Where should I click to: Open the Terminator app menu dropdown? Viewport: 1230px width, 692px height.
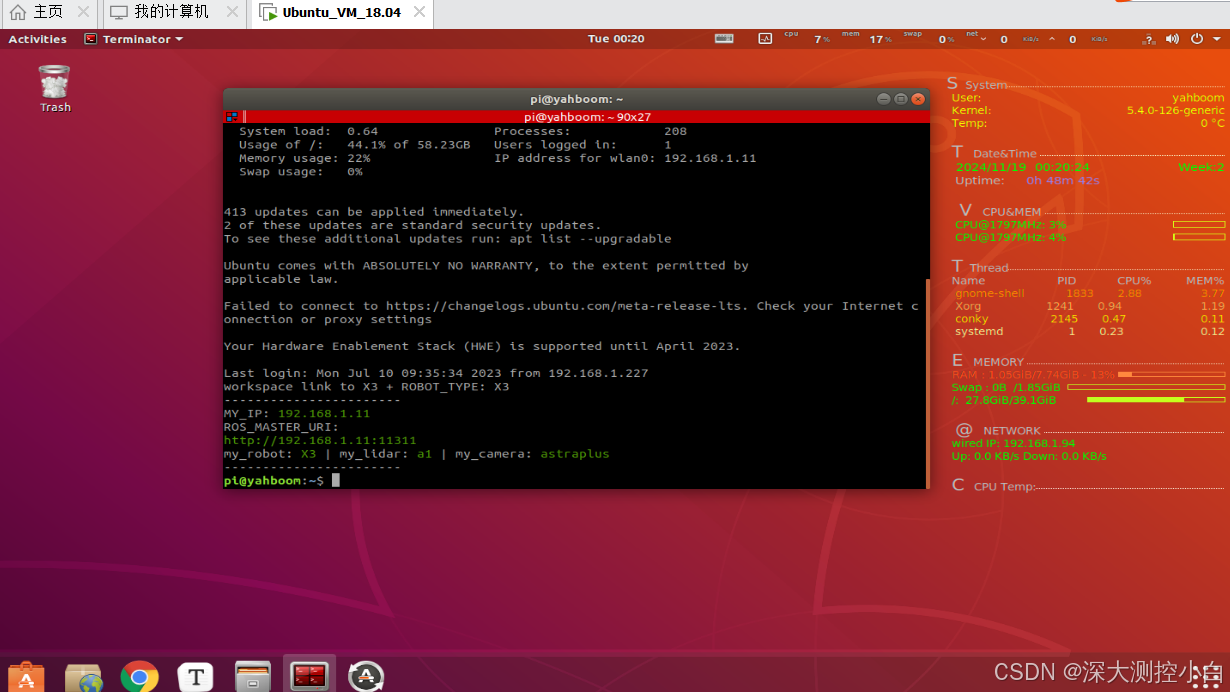(134, 39)
